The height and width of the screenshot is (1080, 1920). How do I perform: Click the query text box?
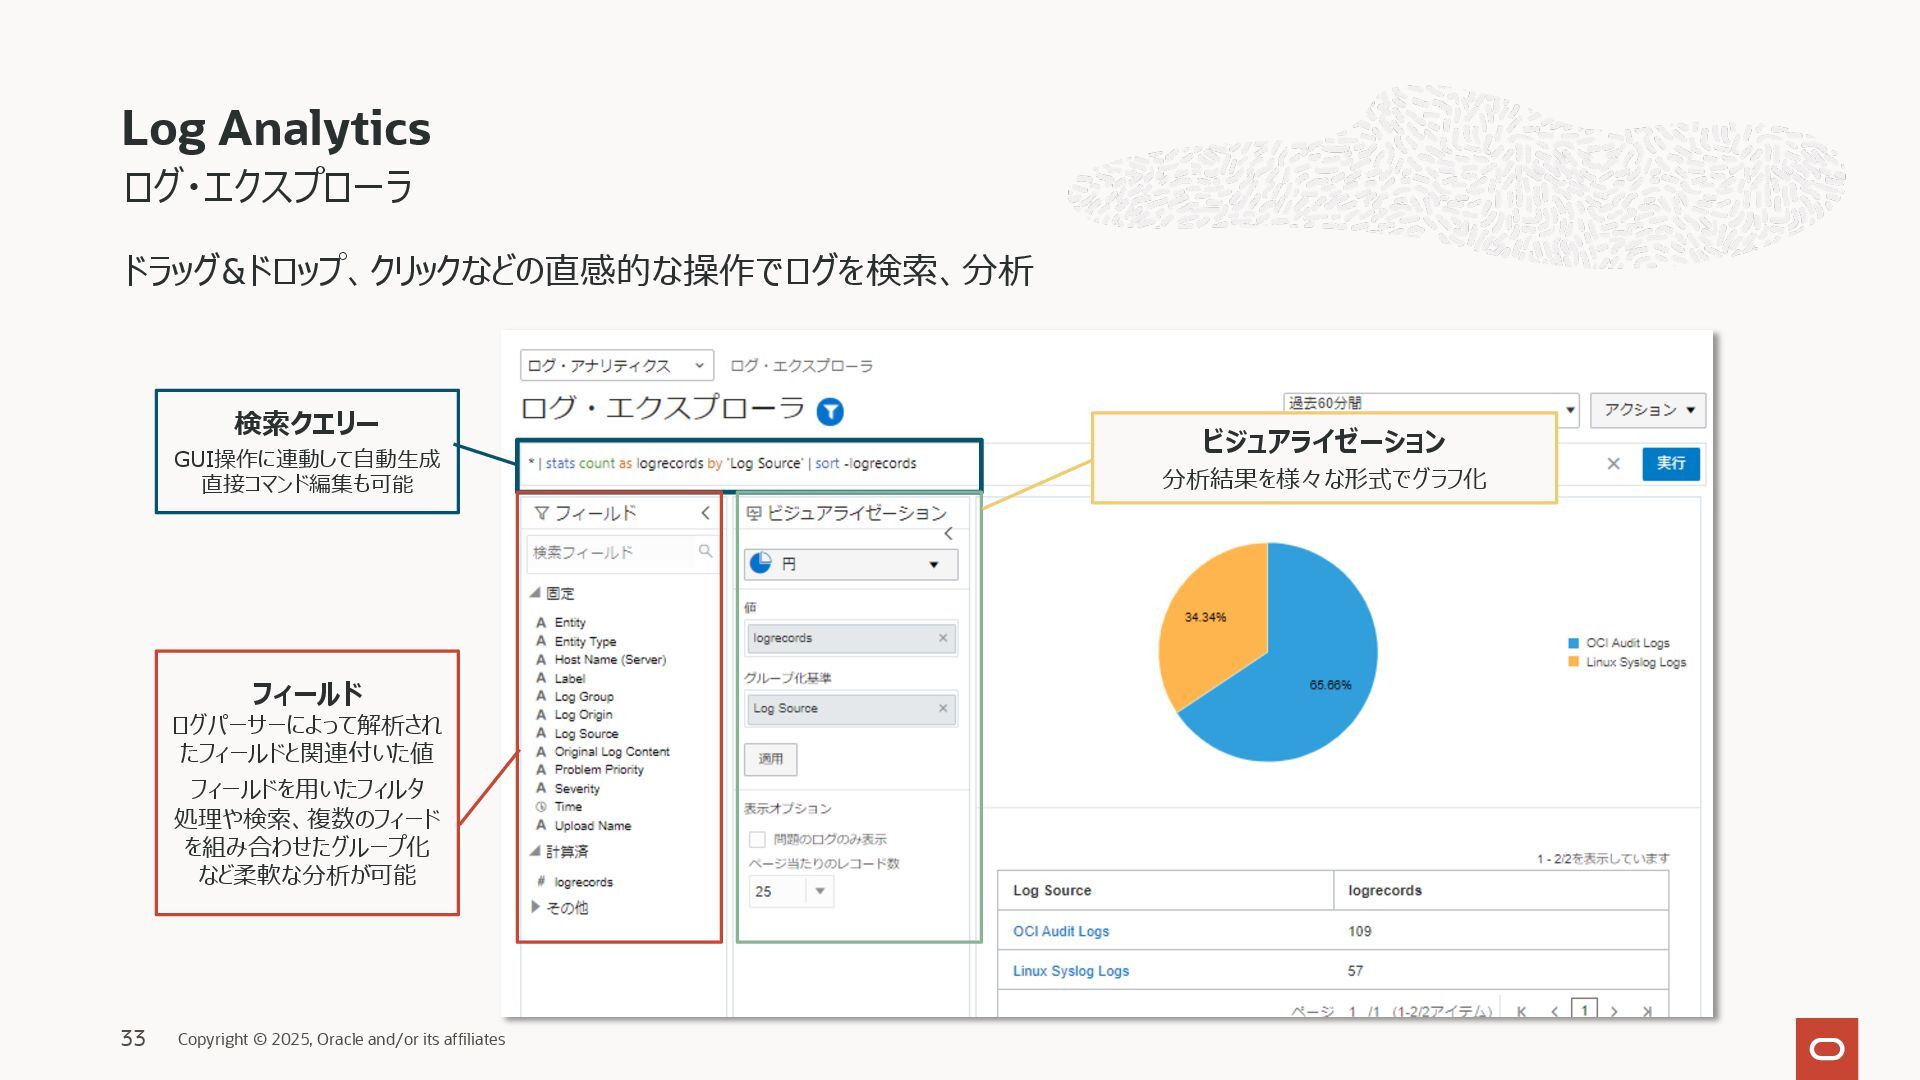(749, 464)
